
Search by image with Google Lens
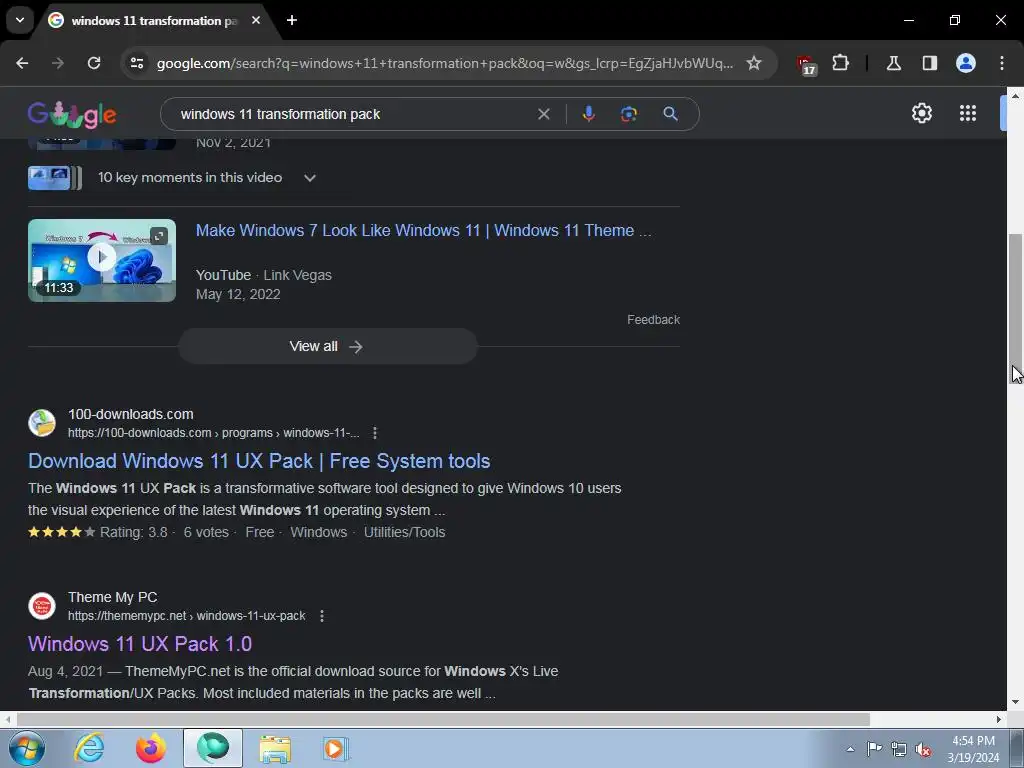tap(629, 114)
